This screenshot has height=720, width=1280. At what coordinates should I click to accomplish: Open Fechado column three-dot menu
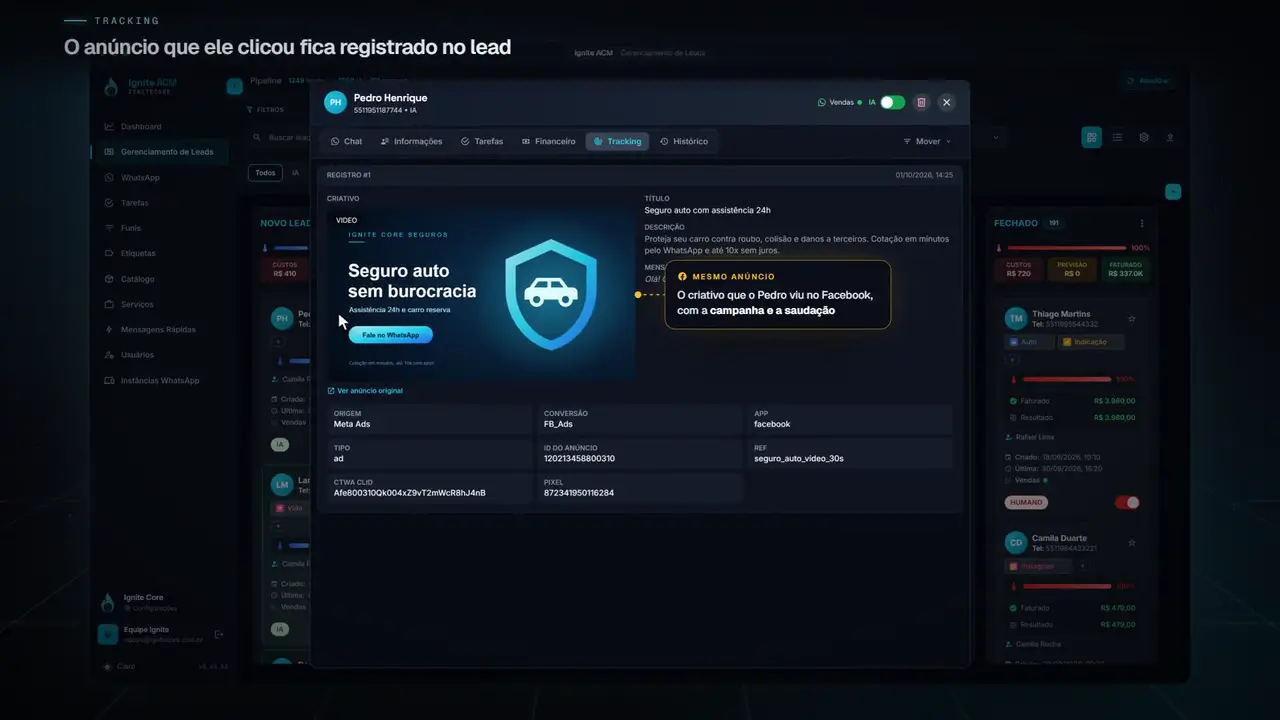[1142, 223]
